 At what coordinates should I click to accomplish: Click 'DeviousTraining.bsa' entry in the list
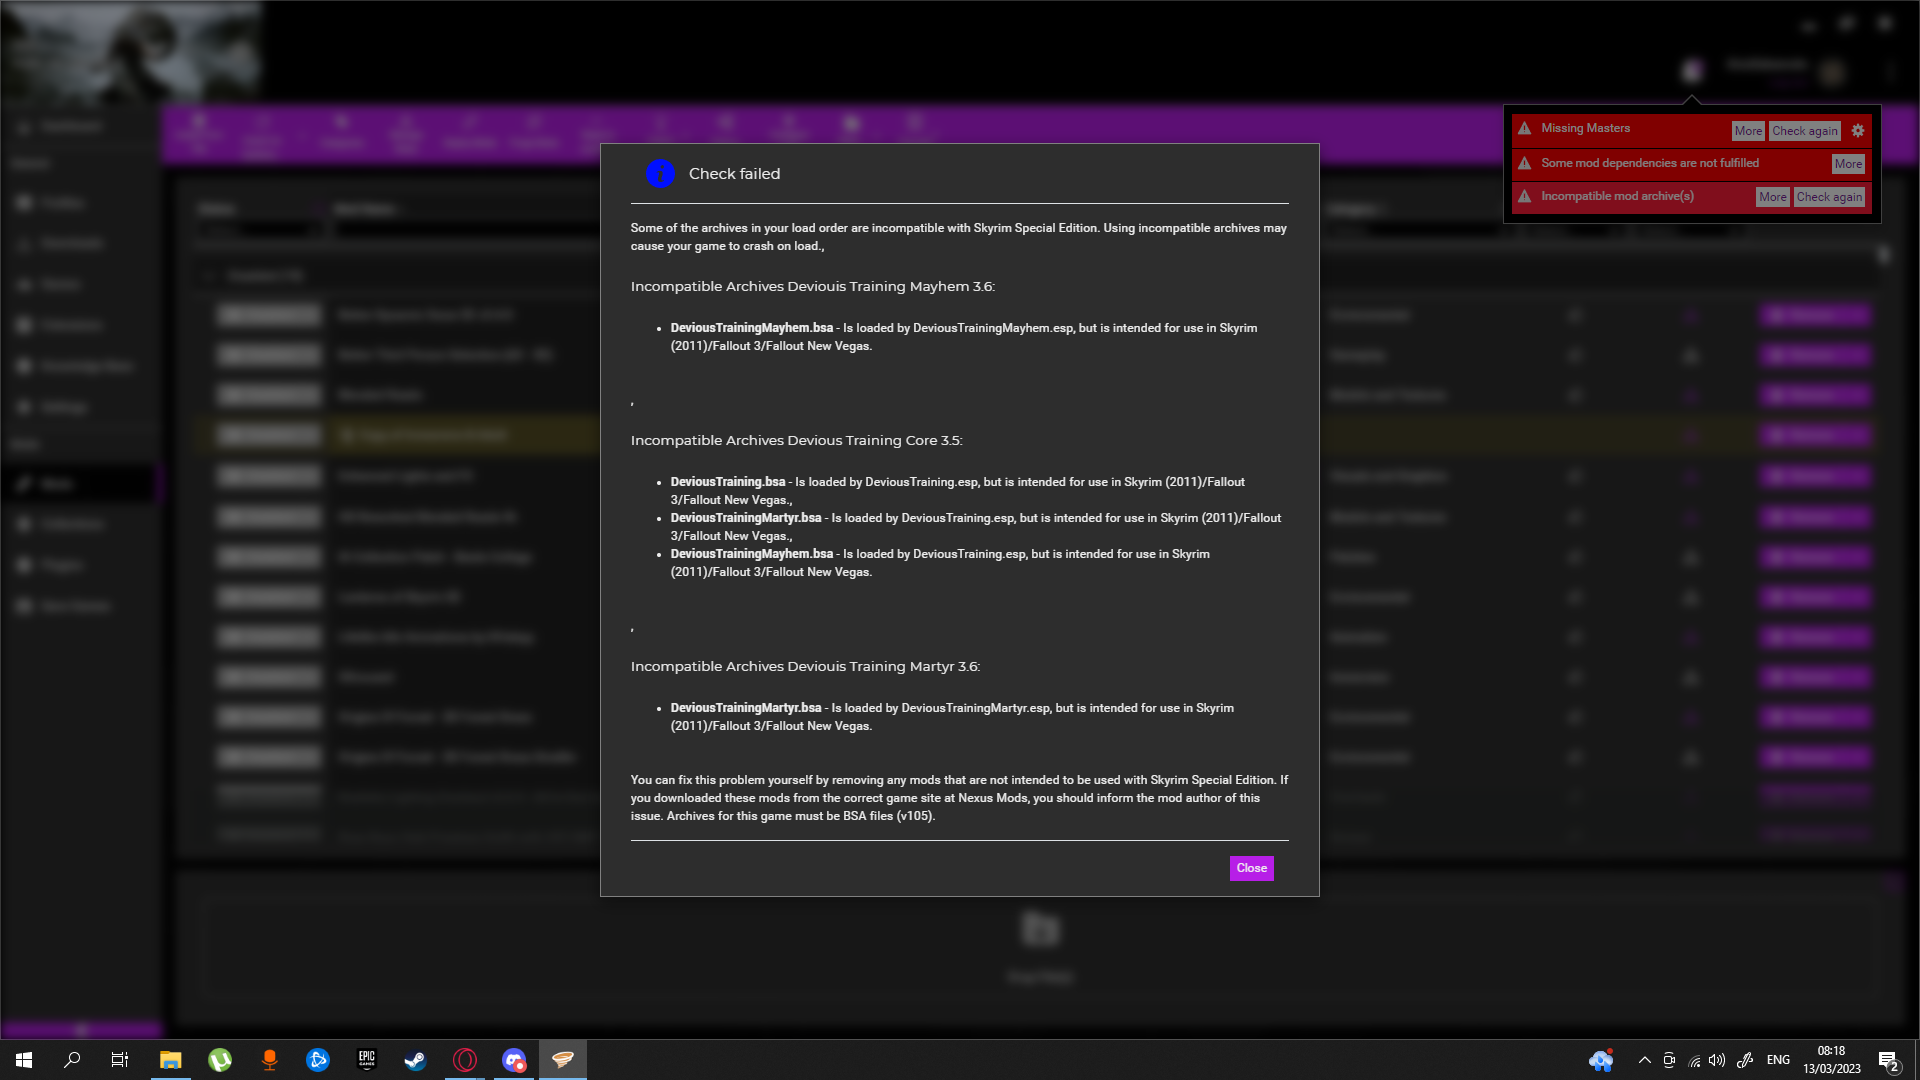(x=728, y=482)
